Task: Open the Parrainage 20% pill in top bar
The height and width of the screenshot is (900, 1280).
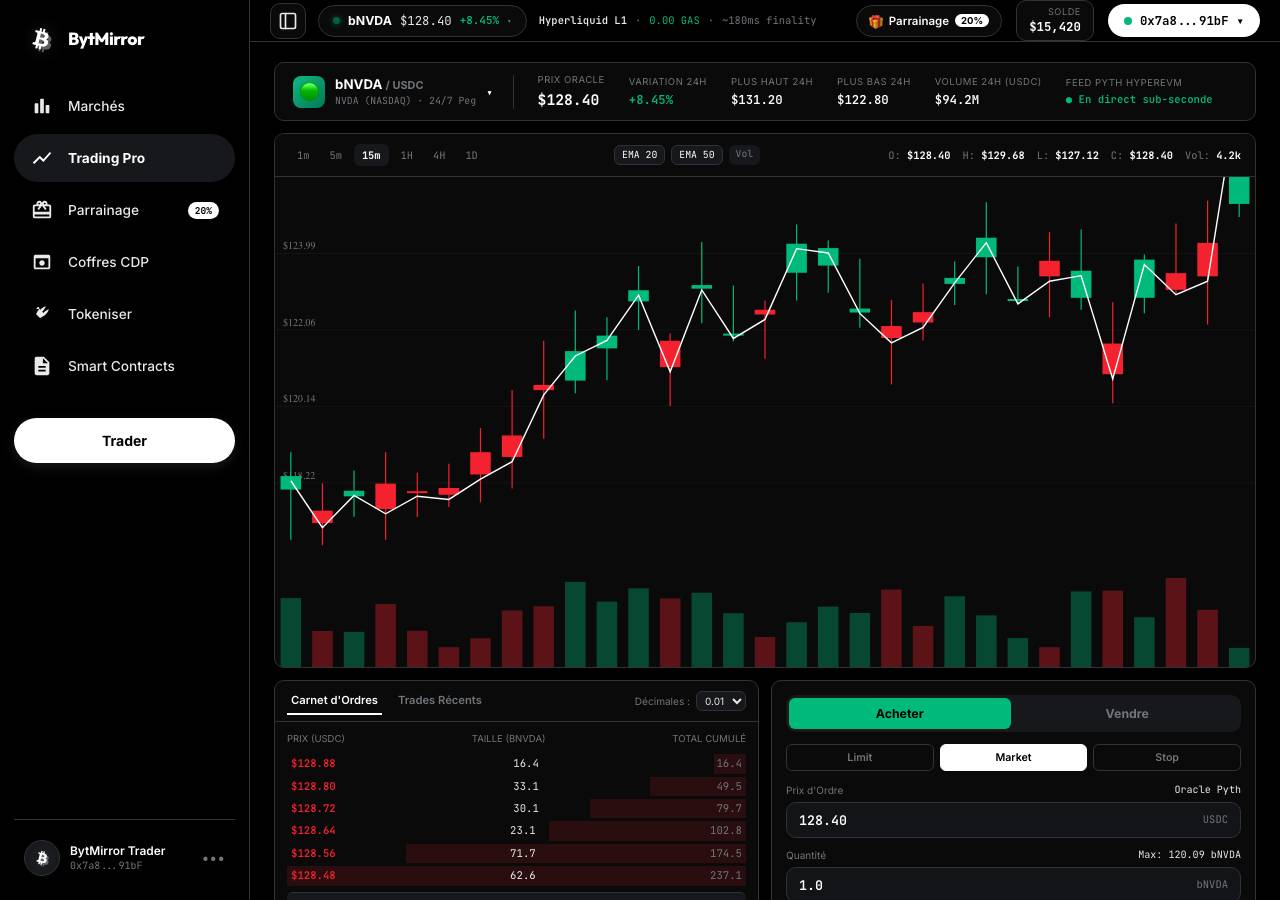Action: [929, 21]
